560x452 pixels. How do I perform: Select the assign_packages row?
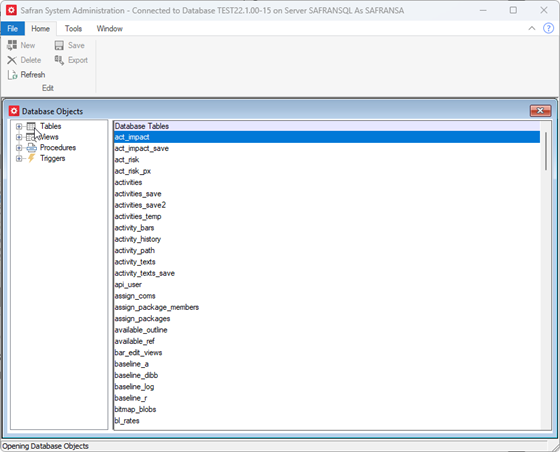tap(326, 319)
